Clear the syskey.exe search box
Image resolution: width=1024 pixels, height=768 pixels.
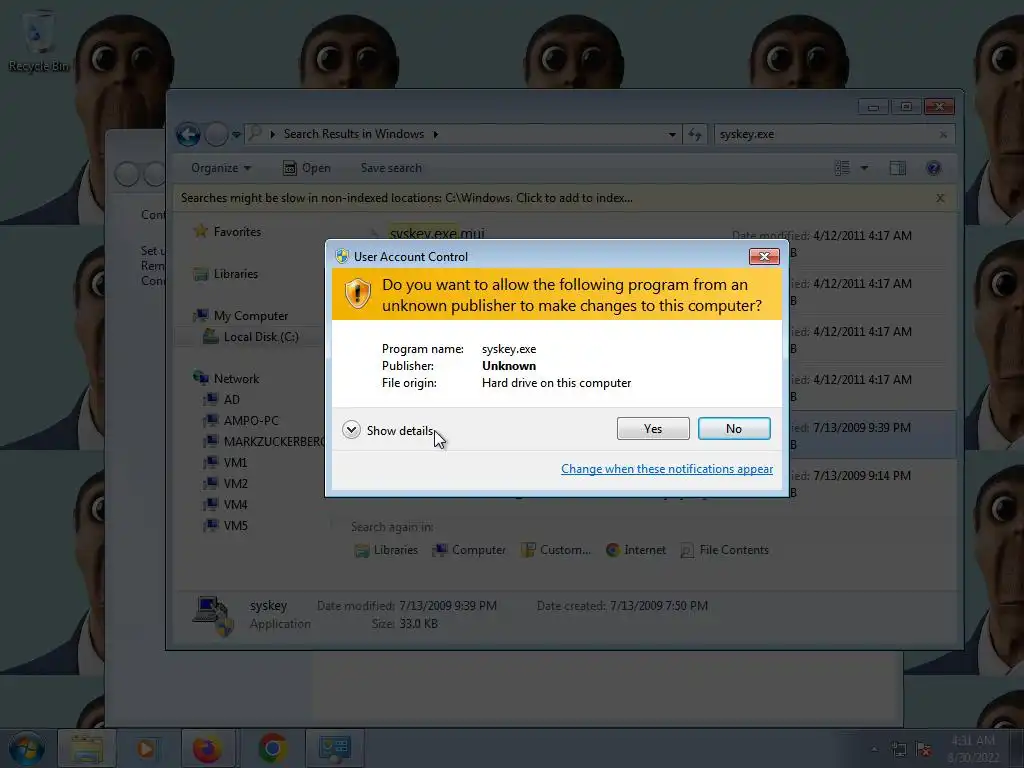pyautogui.click(x=943, y=135)
